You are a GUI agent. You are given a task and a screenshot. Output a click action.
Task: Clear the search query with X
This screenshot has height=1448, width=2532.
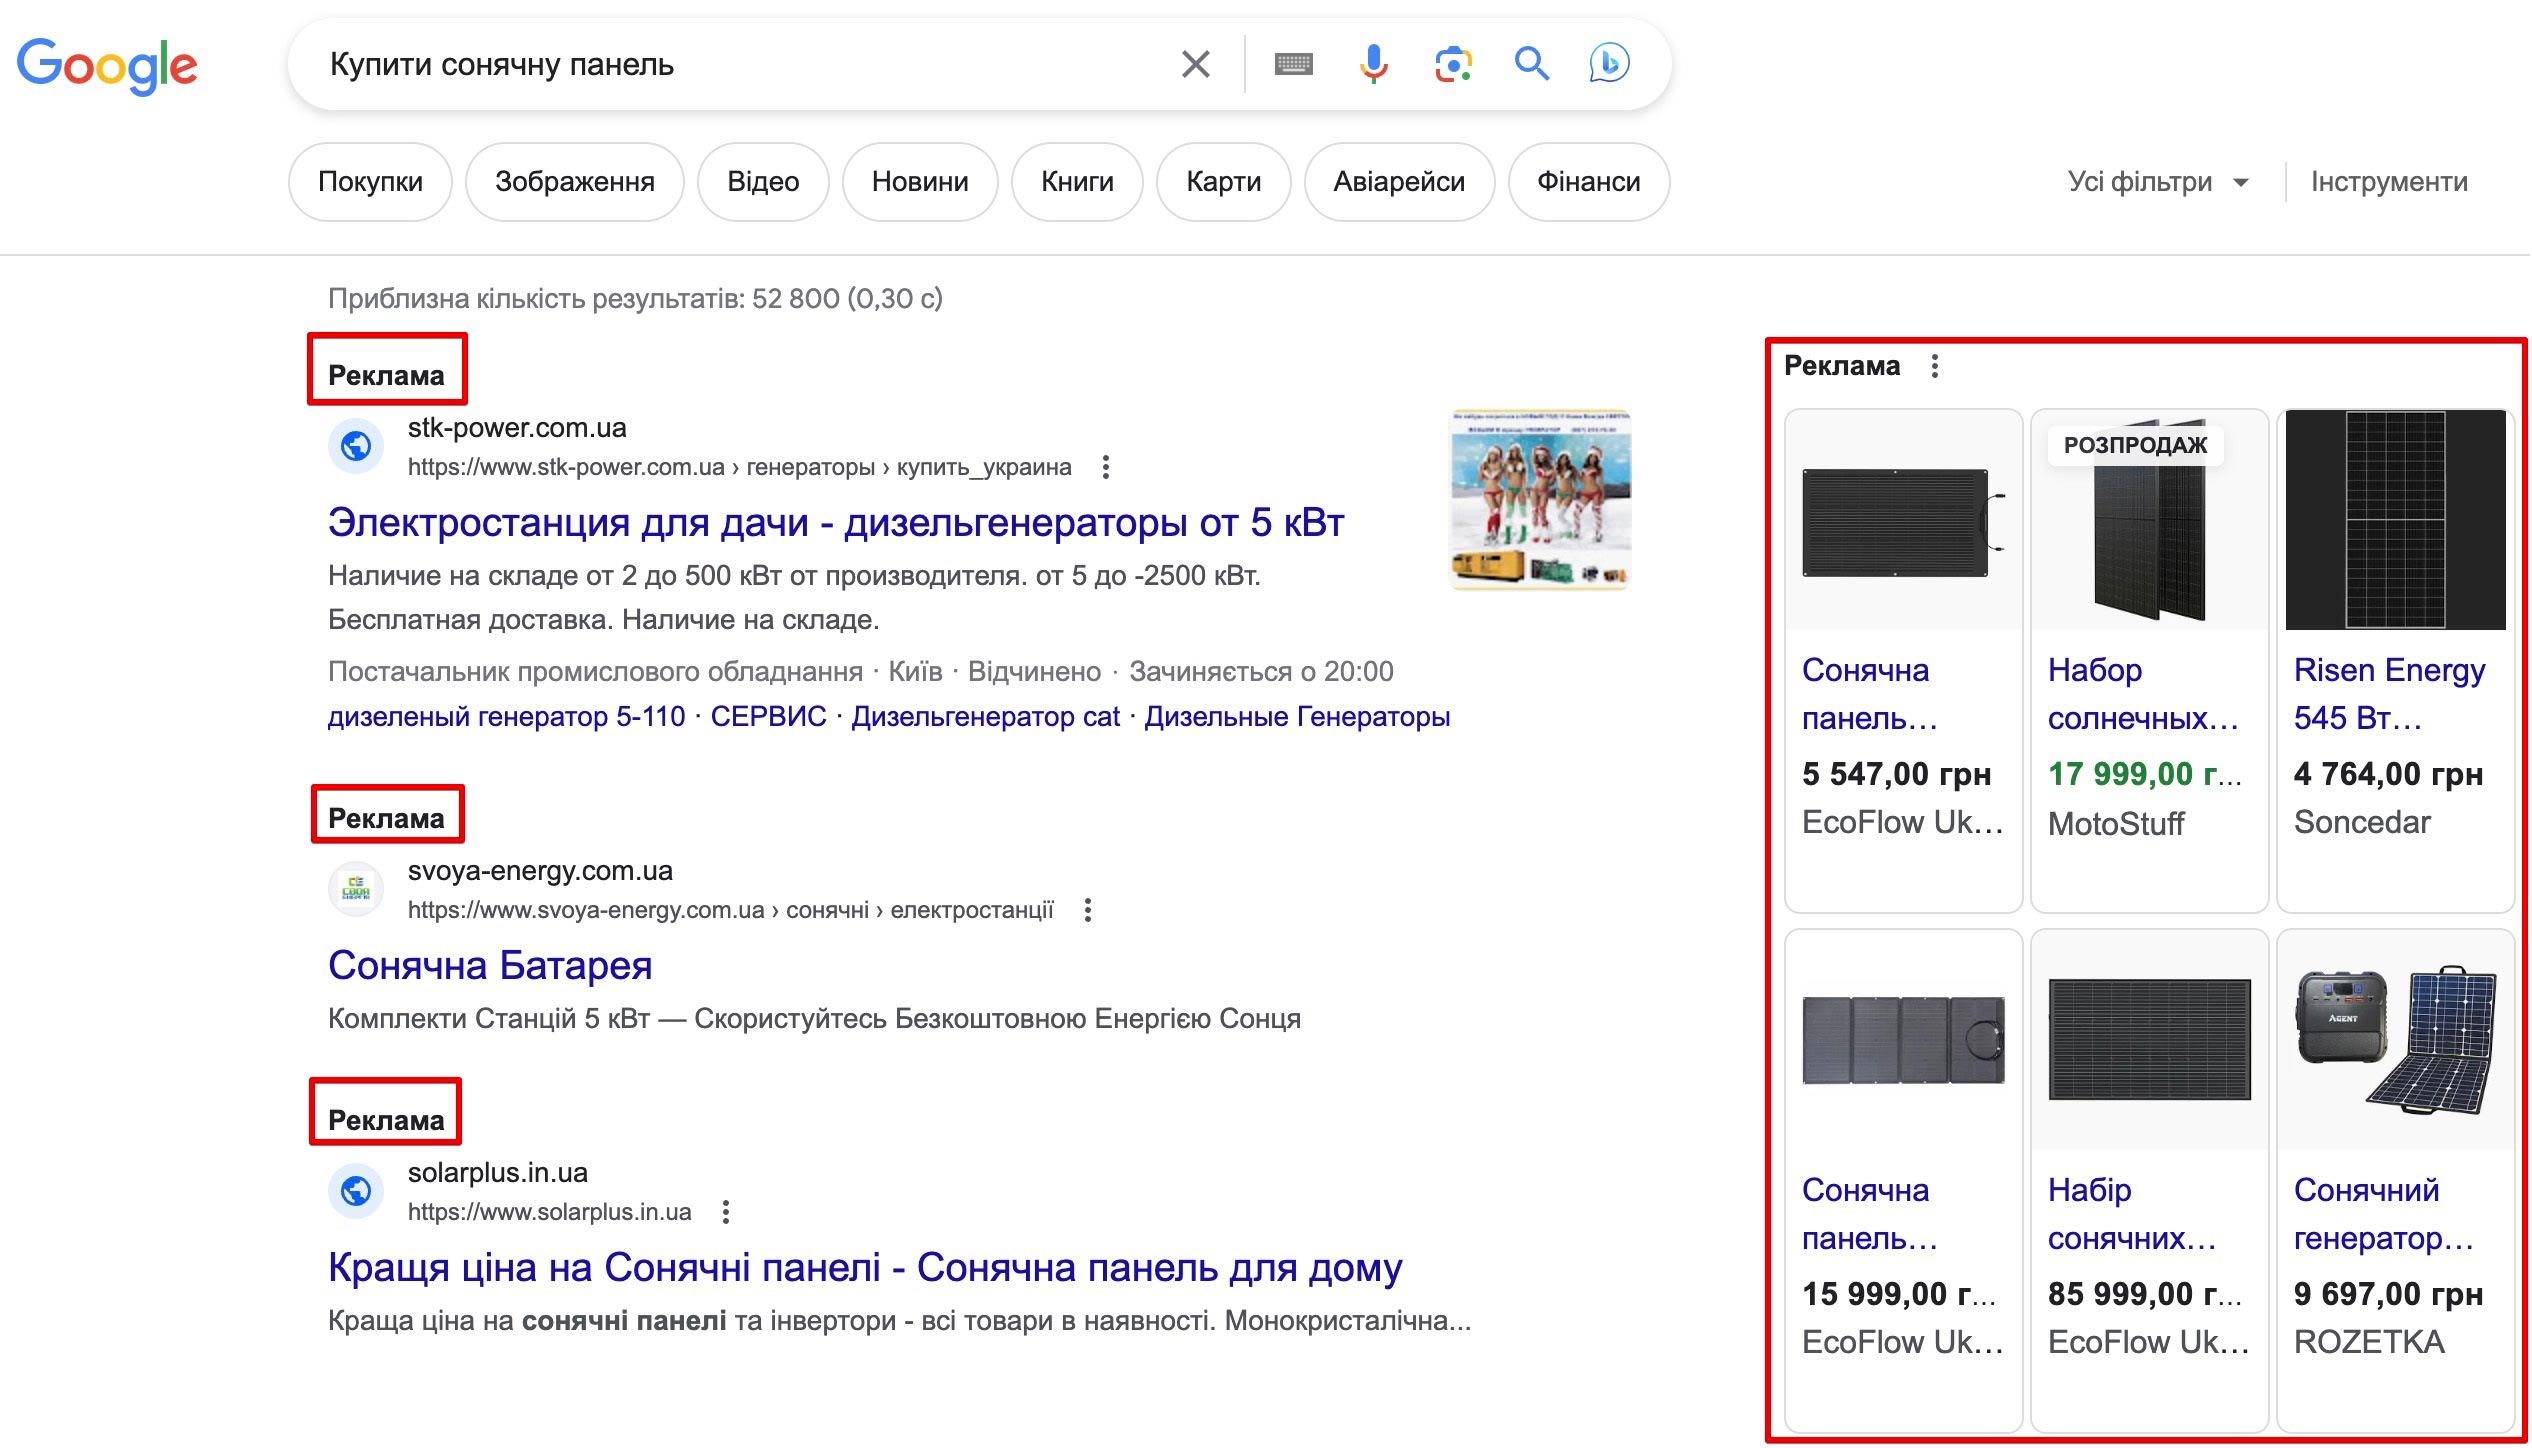coord(1195,64)
